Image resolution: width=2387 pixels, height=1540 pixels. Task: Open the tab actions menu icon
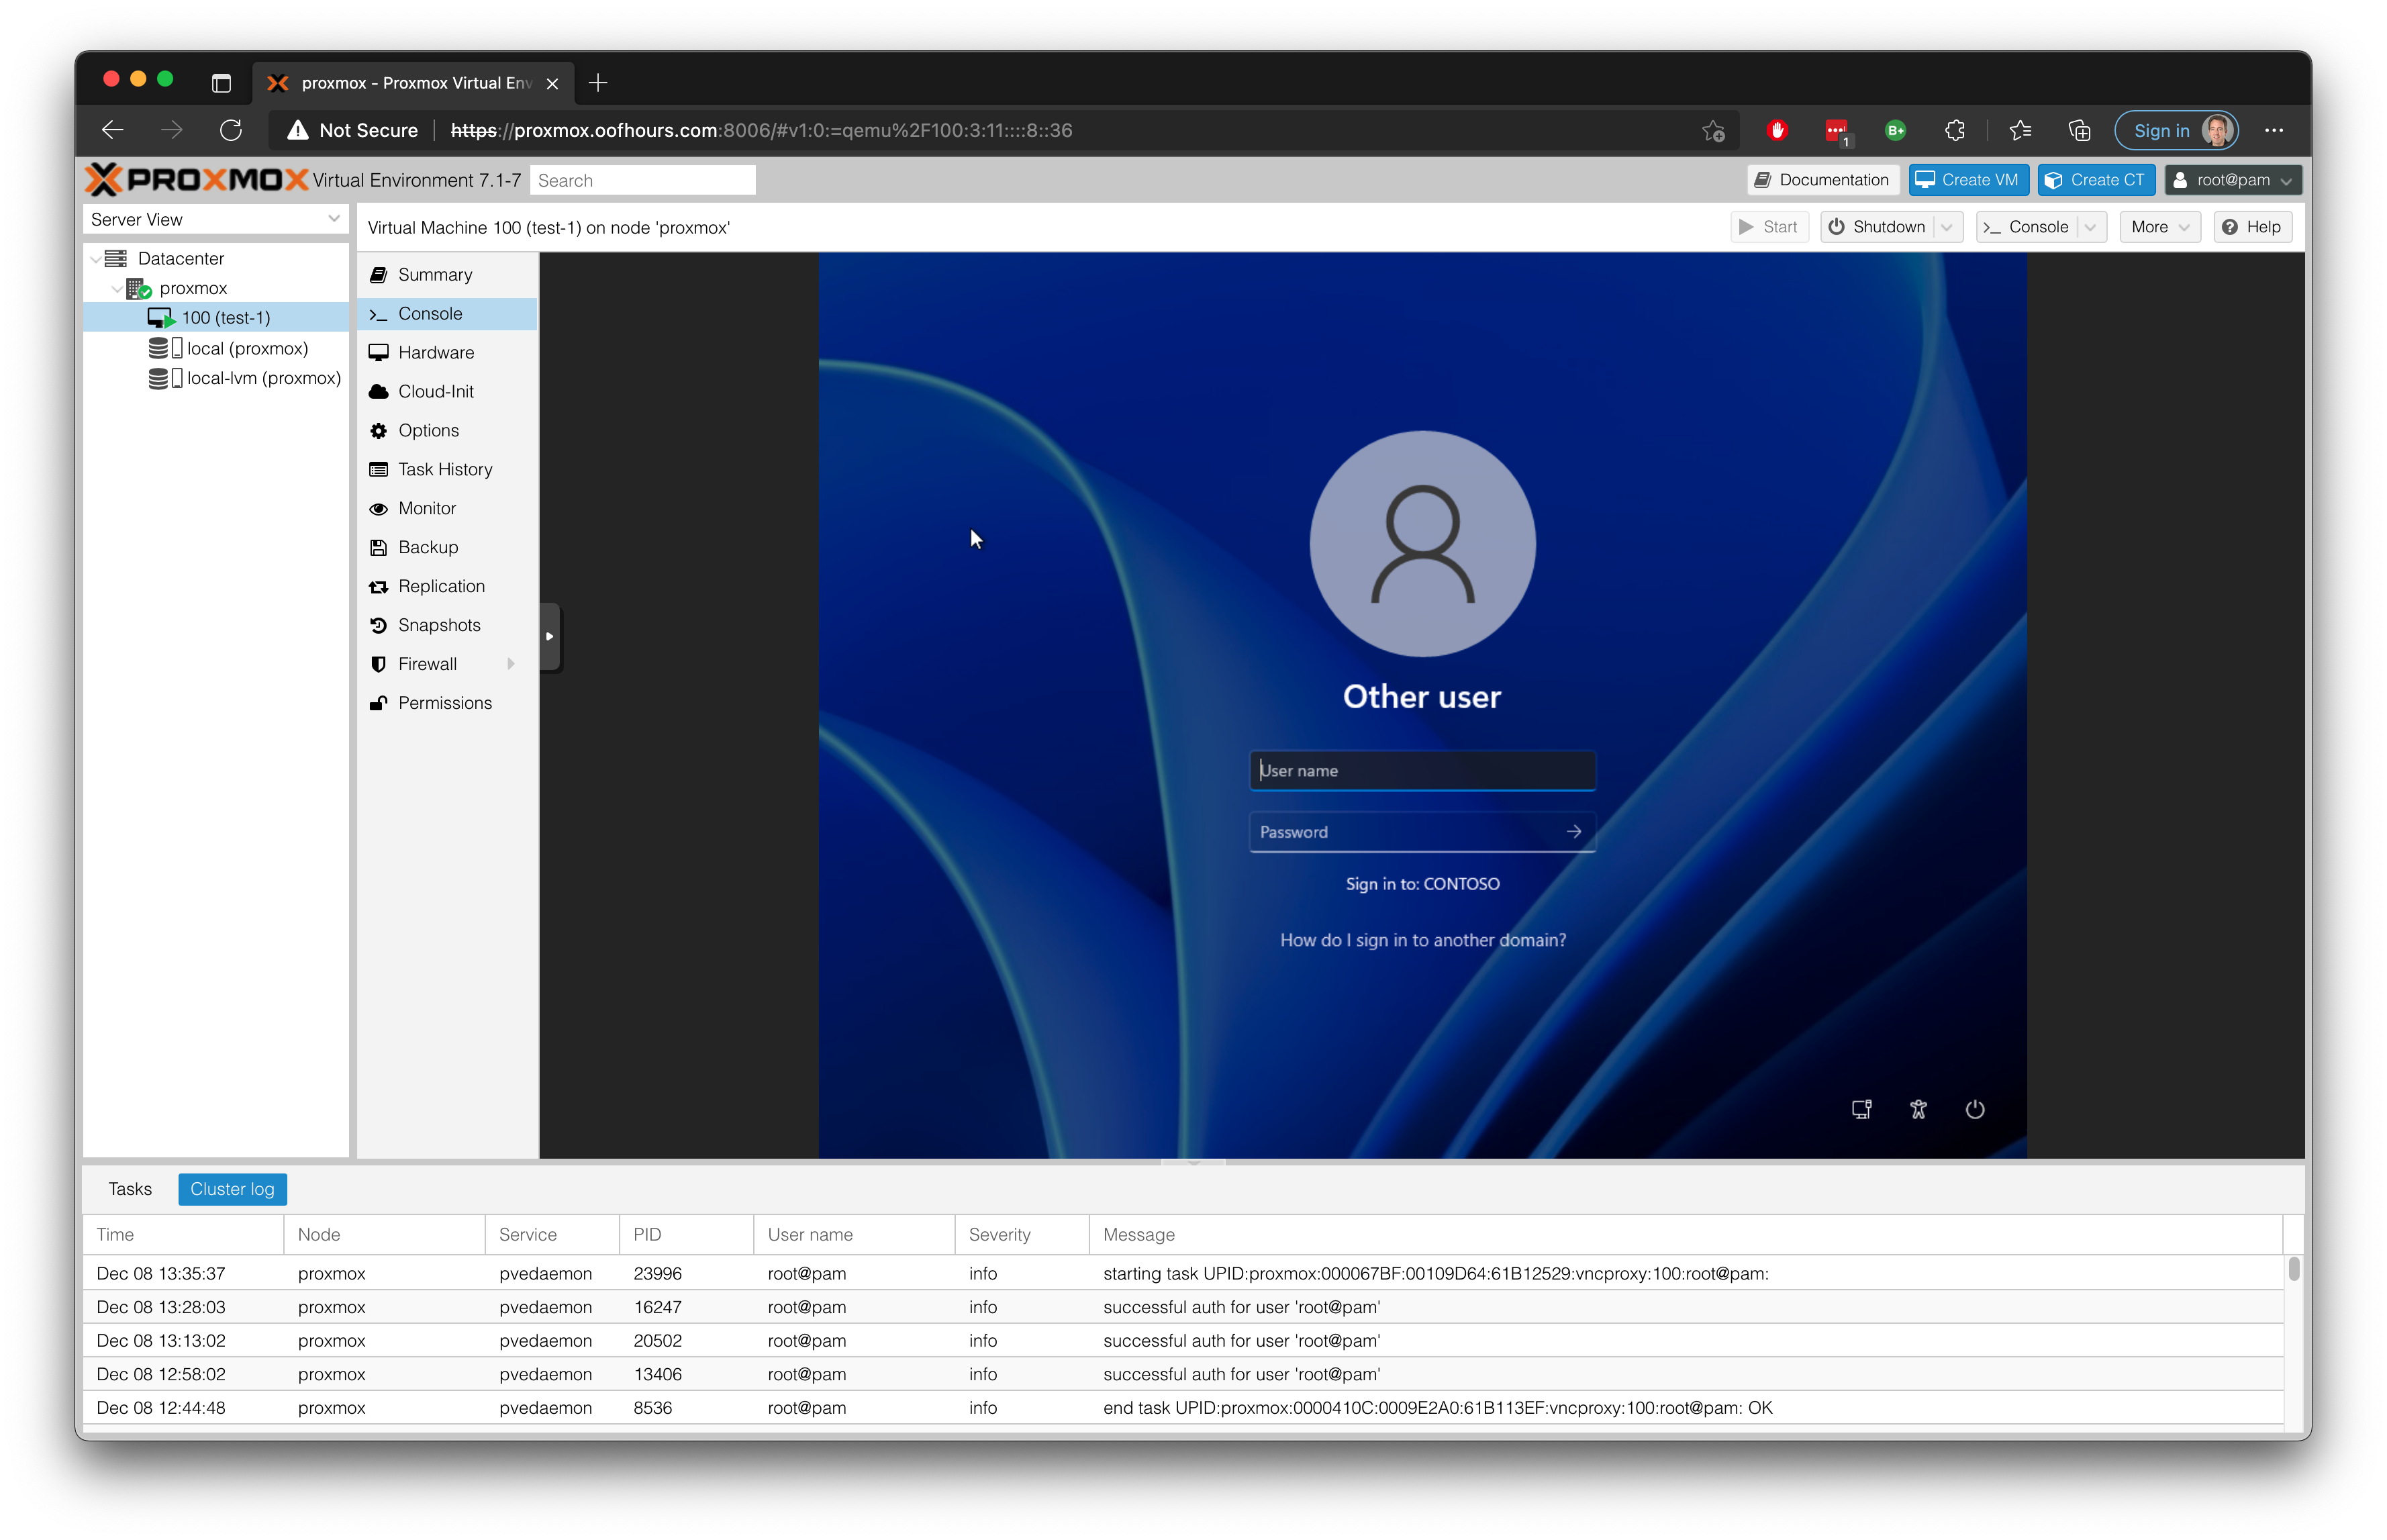pos(221,83)
